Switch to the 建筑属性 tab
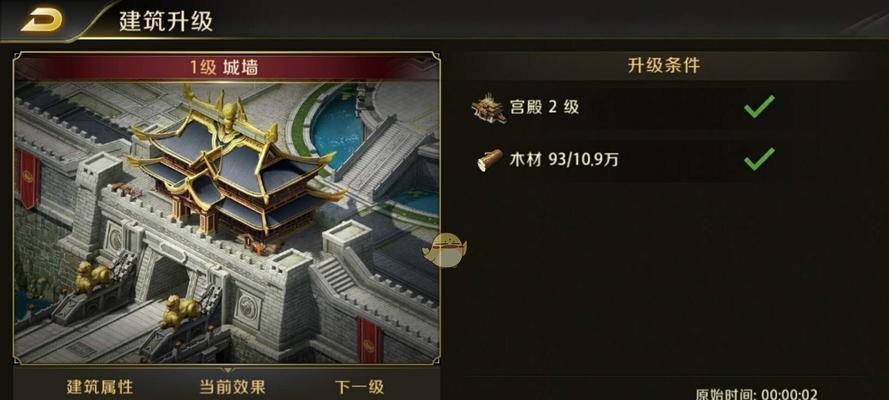 (x=100, y=387)
